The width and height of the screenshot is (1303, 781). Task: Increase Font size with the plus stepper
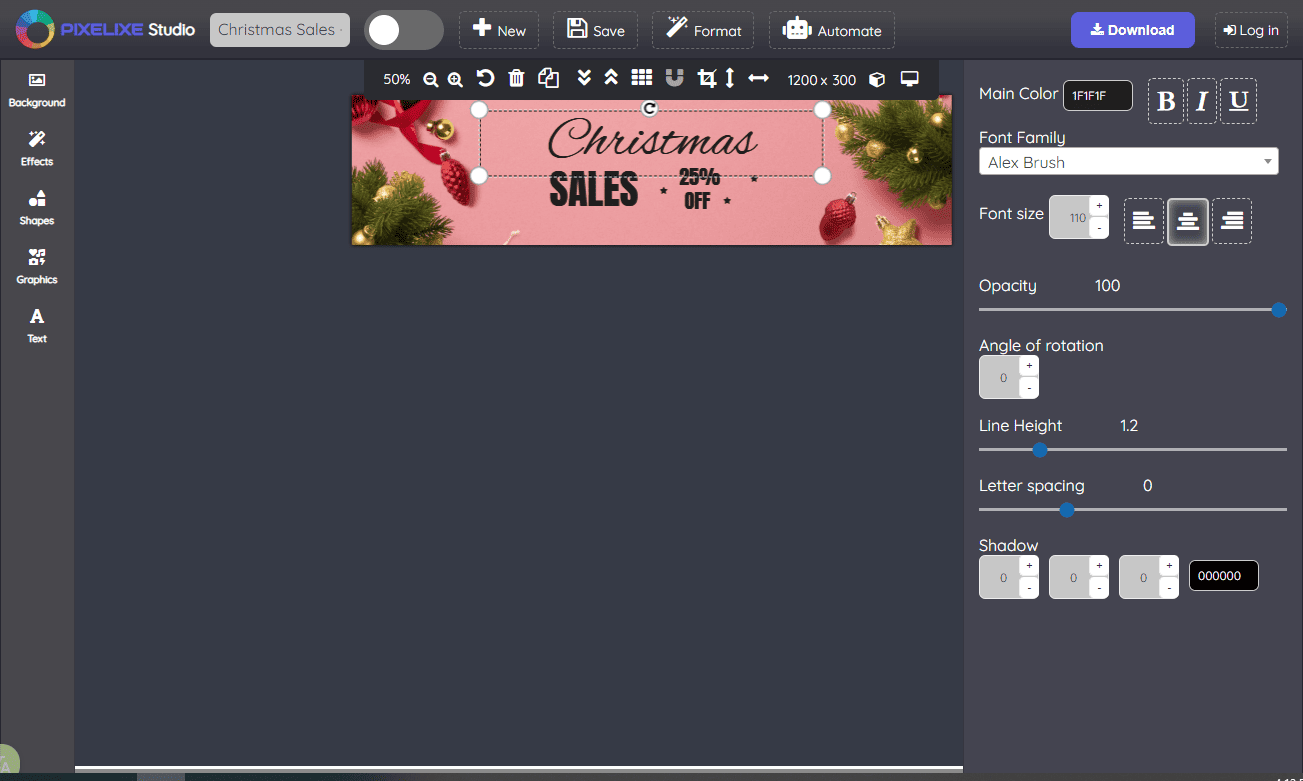coord(1099,205)
